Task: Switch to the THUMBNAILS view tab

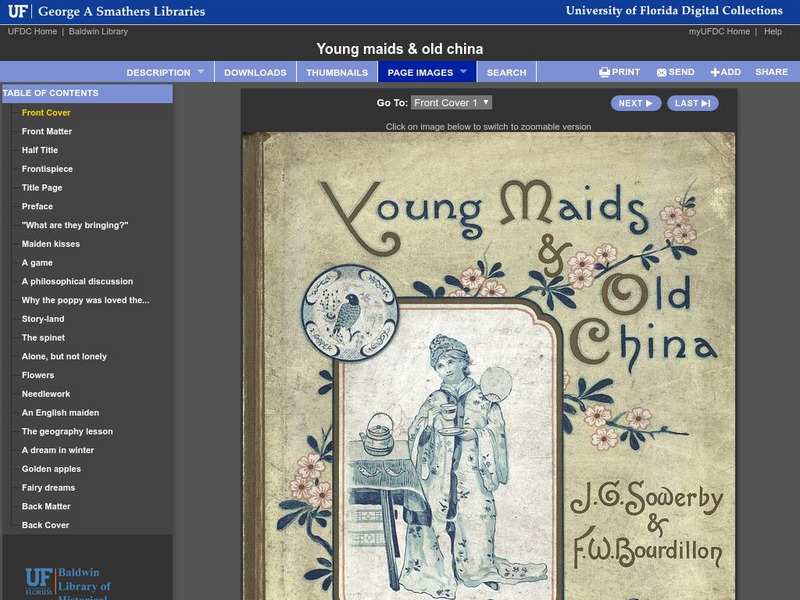Action: [x=341, y=72]
